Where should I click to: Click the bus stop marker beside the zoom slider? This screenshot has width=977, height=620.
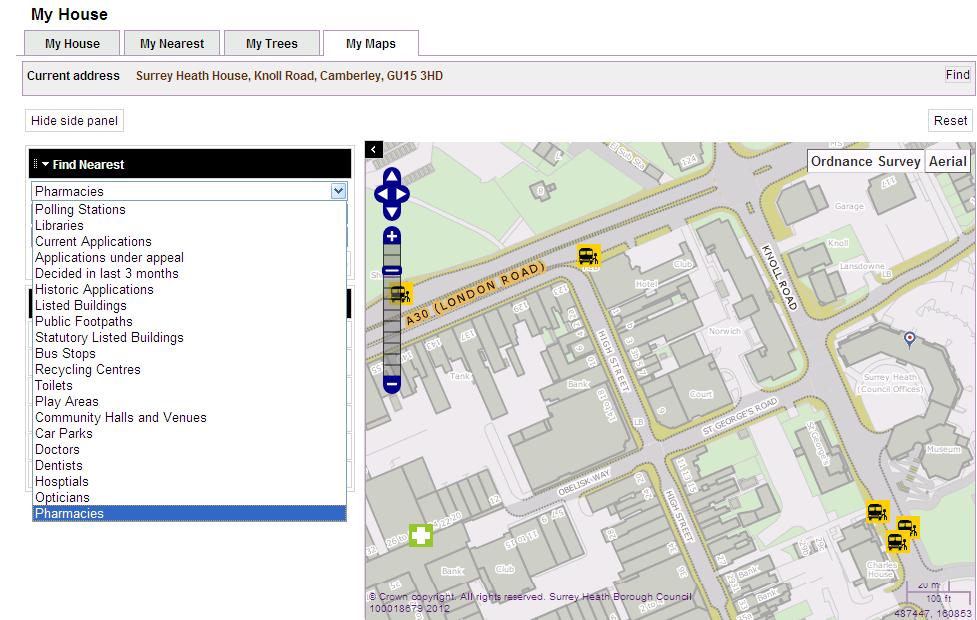click(401, 293)
